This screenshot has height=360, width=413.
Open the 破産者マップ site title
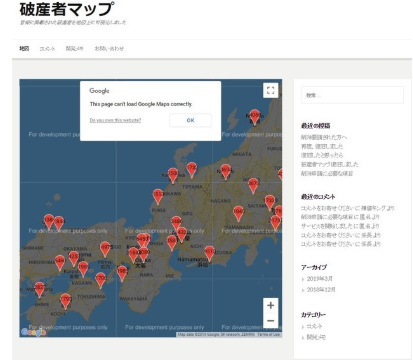(67, 9)
